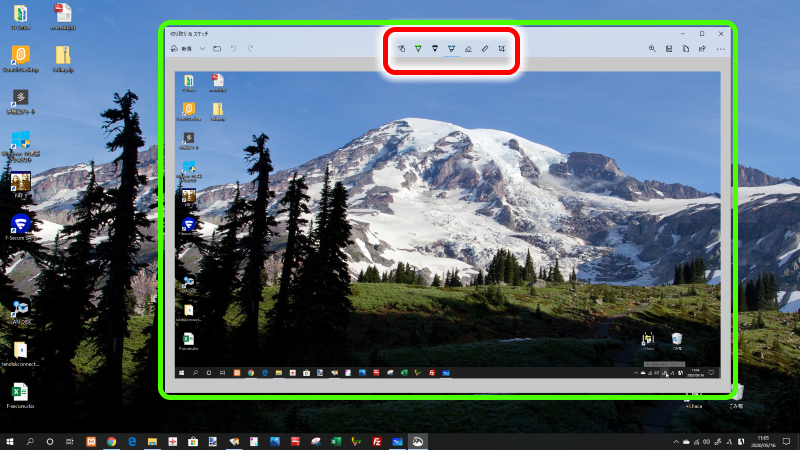The height and width of the screenshot is (450, 800).
Task: Select the green ballpoint pen tool
Action: (x=418, y=48)
